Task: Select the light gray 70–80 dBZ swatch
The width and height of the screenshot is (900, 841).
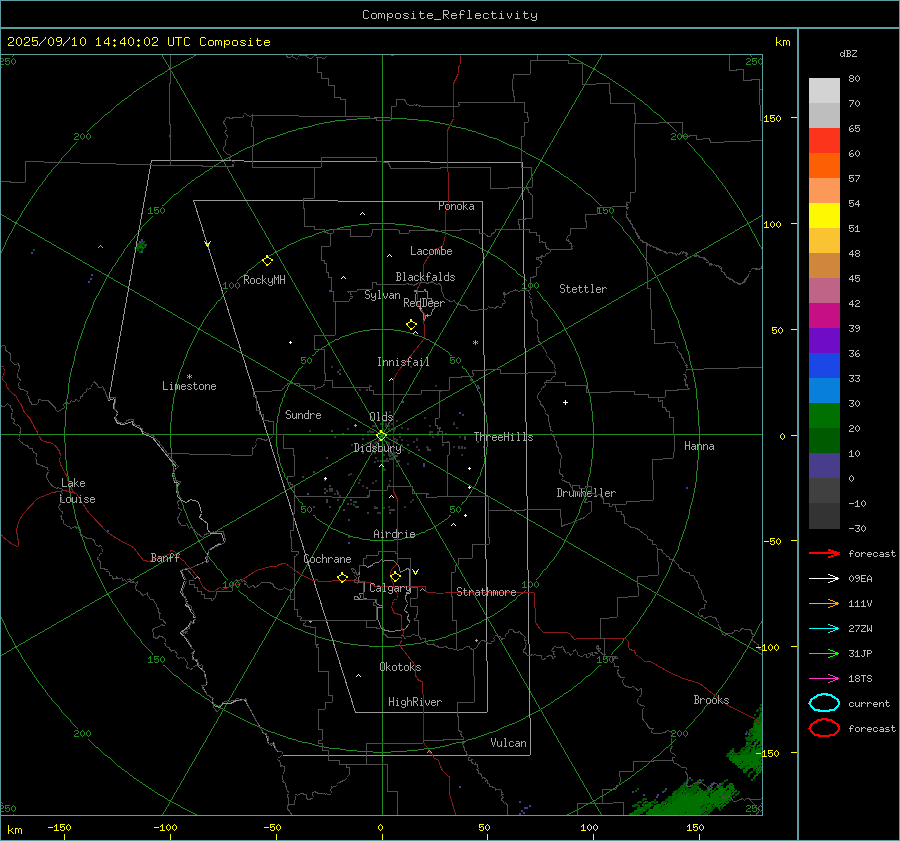Action: 824,91
